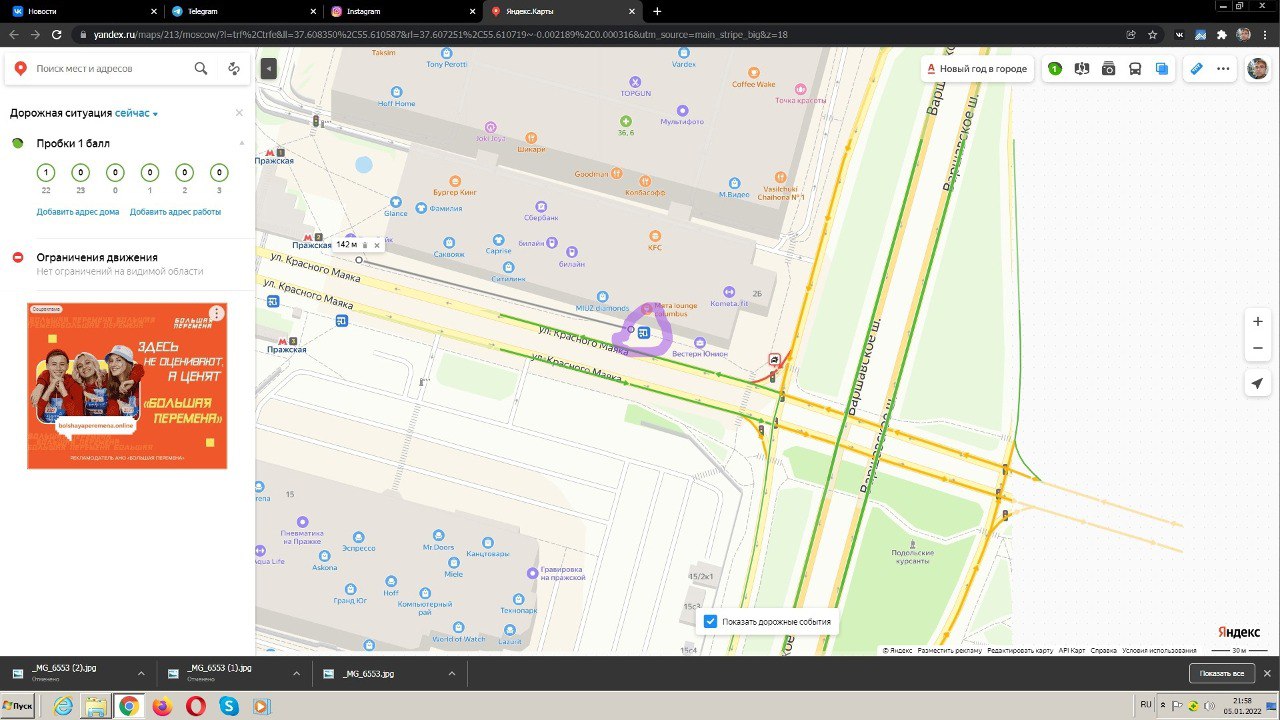The width and height of the screenshot is (1280, 720).
Task: Open Skype from the taskbar
Action: pos(228,706)
